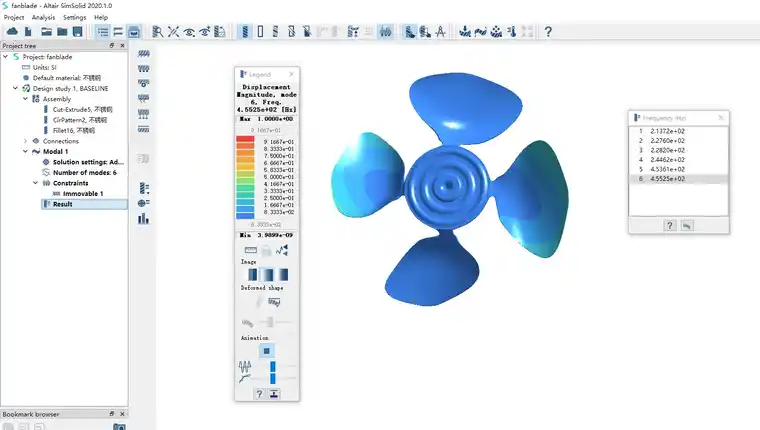
Task: Click the Legend panel help question button
Action: tap(259, 394)
